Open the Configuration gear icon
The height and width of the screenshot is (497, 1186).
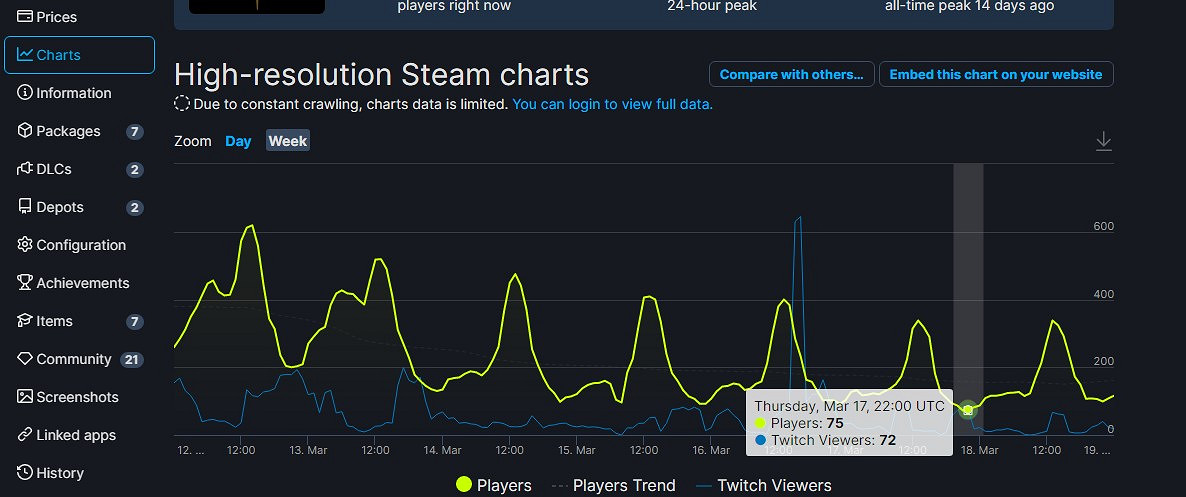tap(25, 245)
